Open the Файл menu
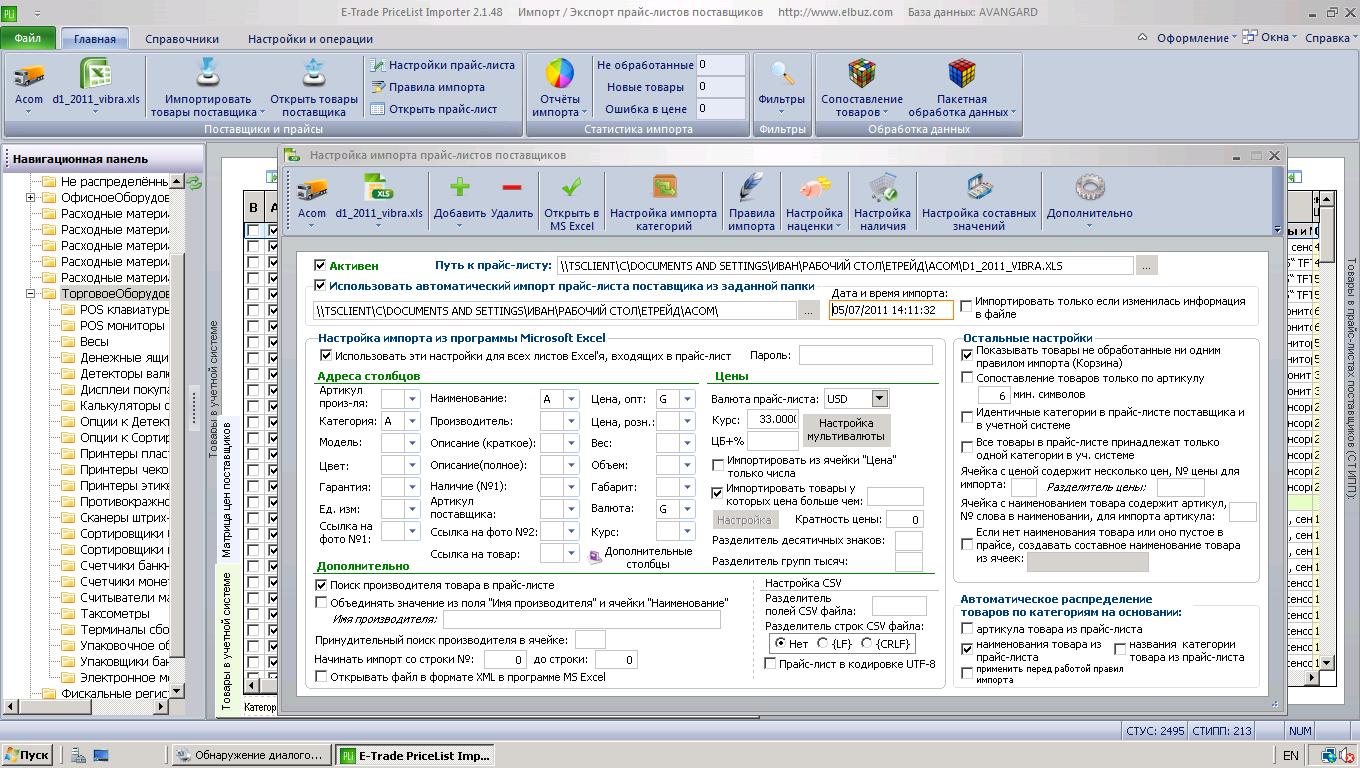1360x768 pixels. pyautogui.click(x=28, y=39)
